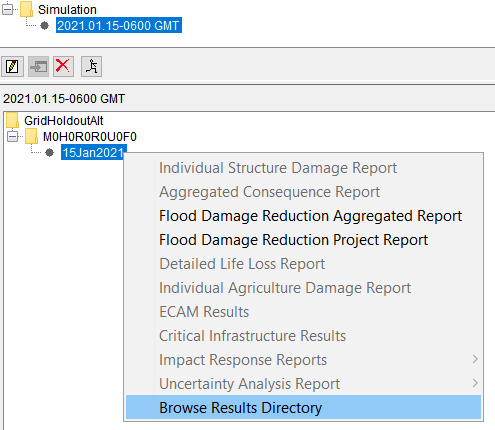This screenshot has height=430, width=495.
Task: Click the Simulation folder icon
Action: coord(26,9)
